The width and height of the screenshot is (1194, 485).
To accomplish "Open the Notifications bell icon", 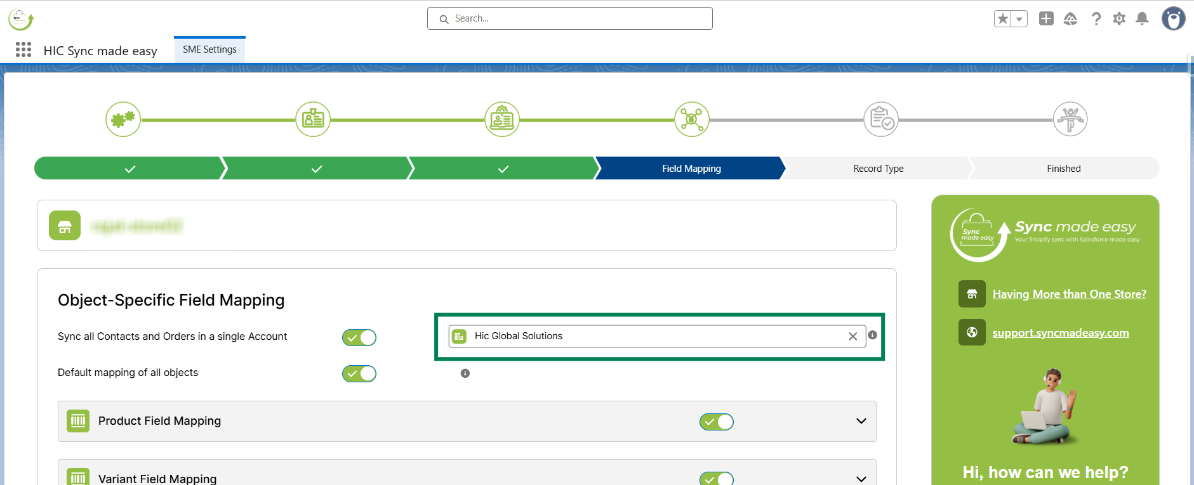I will pos(1141,19).
